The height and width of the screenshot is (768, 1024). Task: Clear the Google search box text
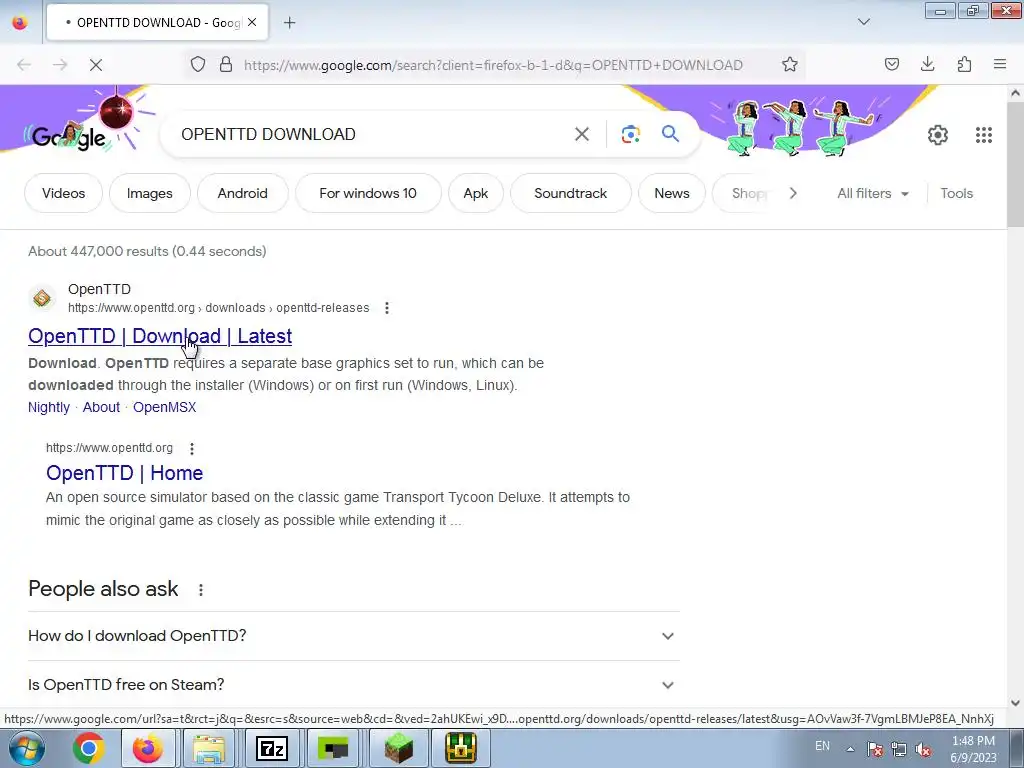click(x=581, y=134)
